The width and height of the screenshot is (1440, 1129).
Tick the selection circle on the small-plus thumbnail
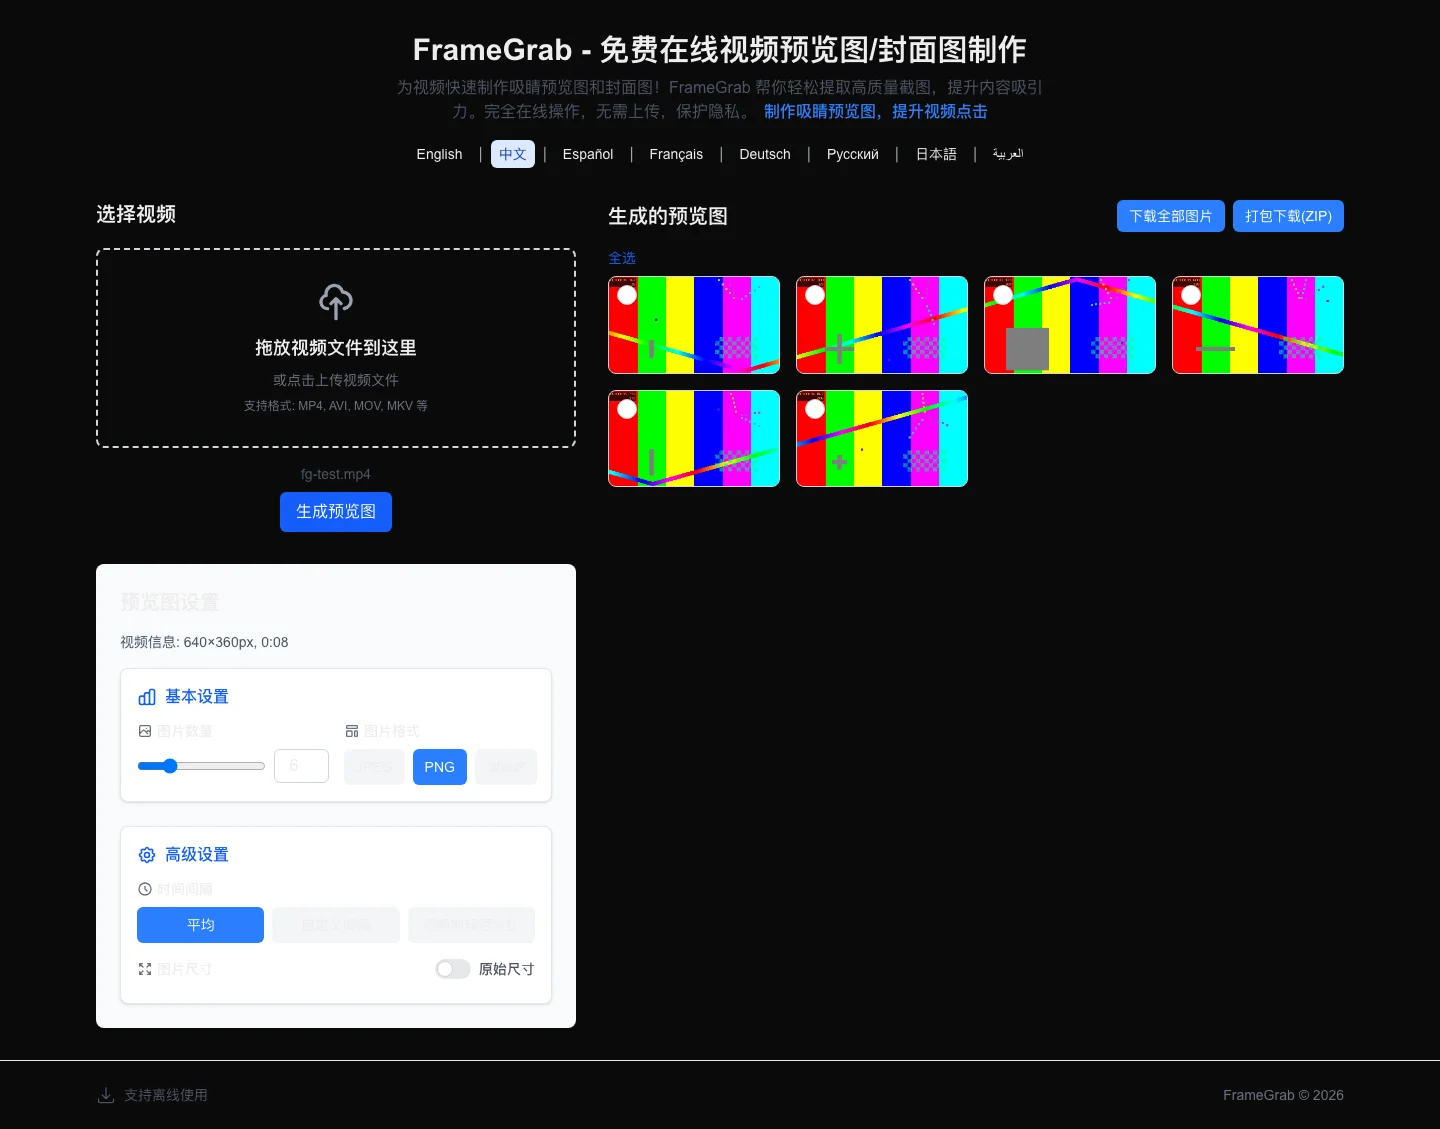[815, 409]
